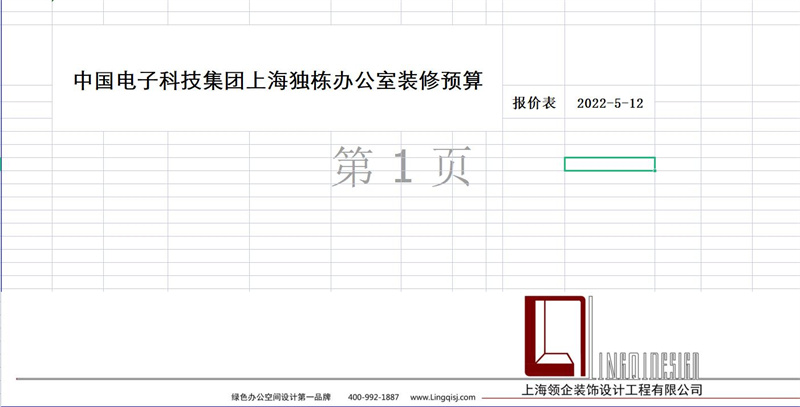Click the character 第 in the page watermark

[353, 166]
